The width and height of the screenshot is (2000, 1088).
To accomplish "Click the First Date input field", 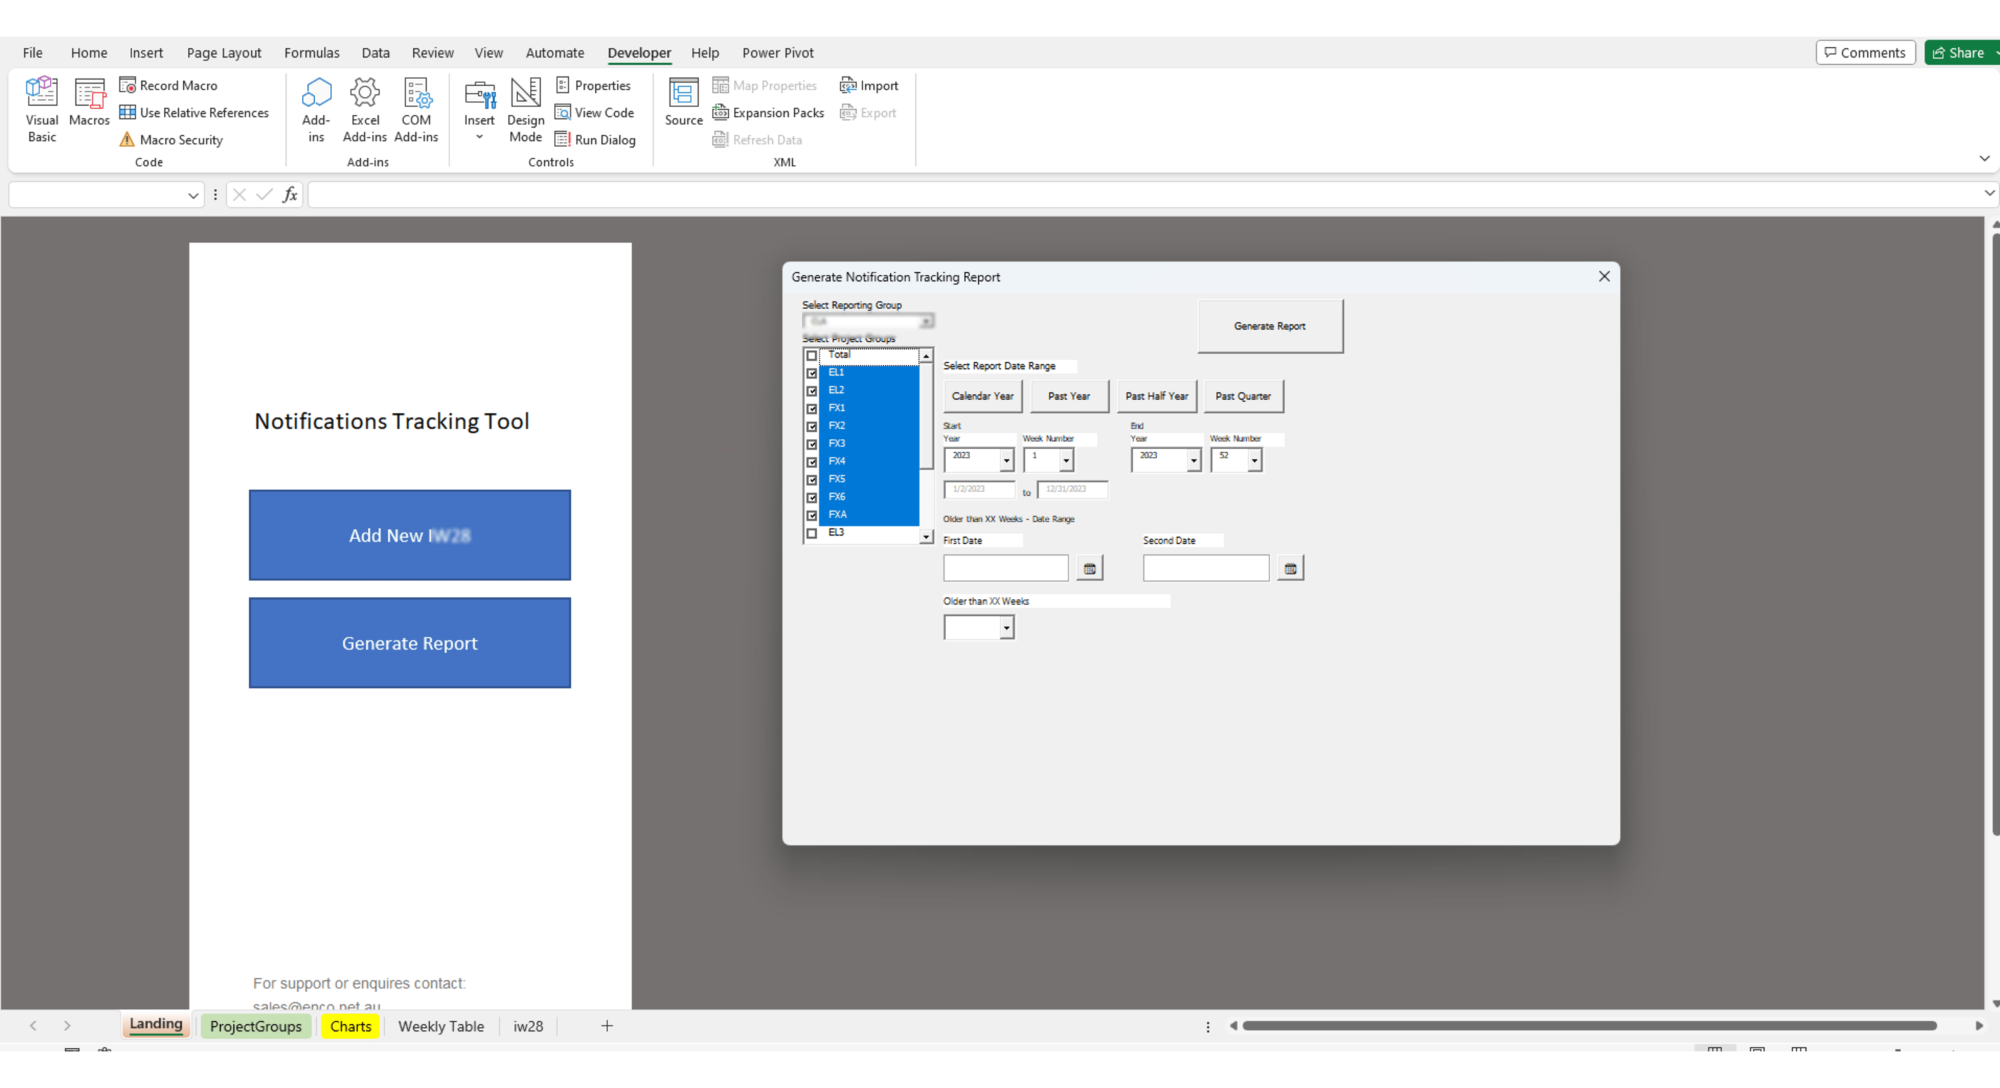I will tap(1006, 568).
